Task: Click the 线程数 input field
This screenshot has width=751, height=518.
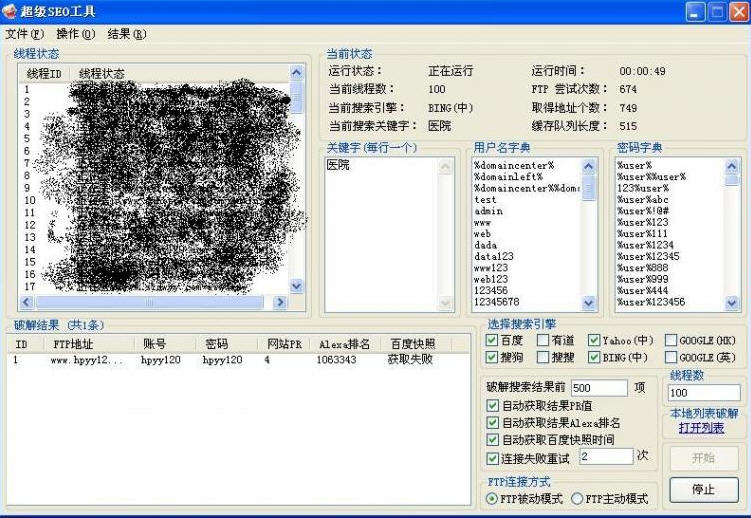Action: [x=704, y=393]
